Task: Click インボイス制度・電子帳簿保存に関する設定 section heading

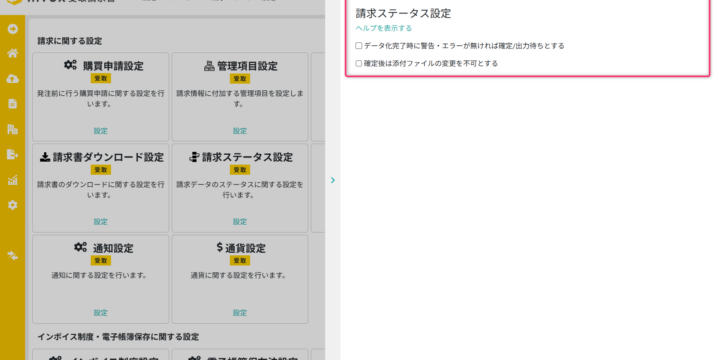Action: coord(118,337)
